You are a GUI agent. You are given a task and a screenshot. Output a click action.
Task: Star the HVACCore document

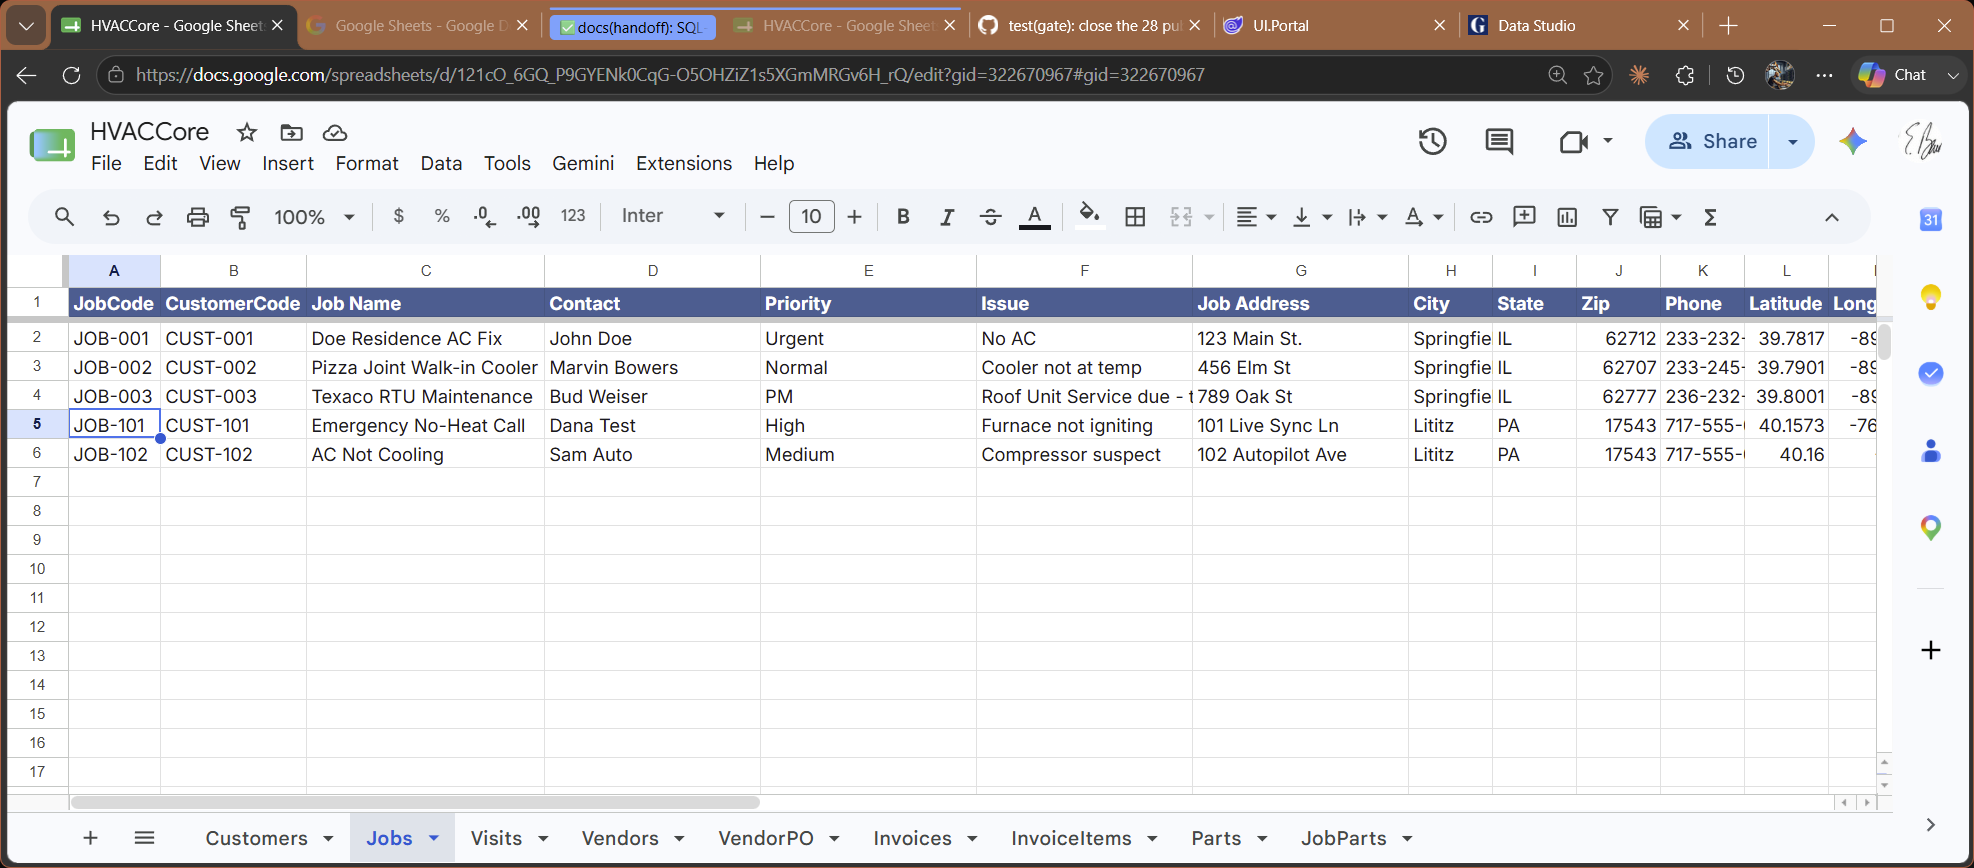[x=247, y=132]
